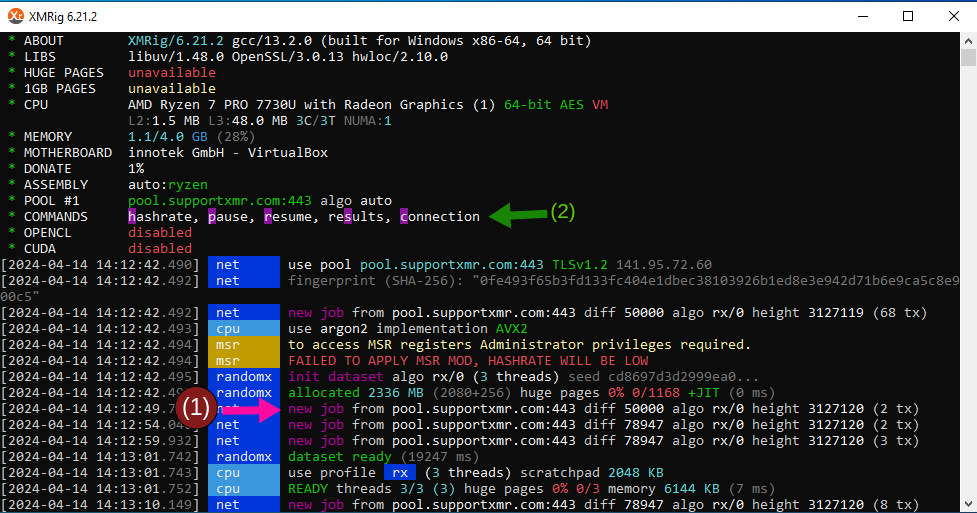The height and width of the screenshot is (513, 977).
Task: Click the '(8 tx)' text on 14:13:10 line
Action: [x=896, y=505]
